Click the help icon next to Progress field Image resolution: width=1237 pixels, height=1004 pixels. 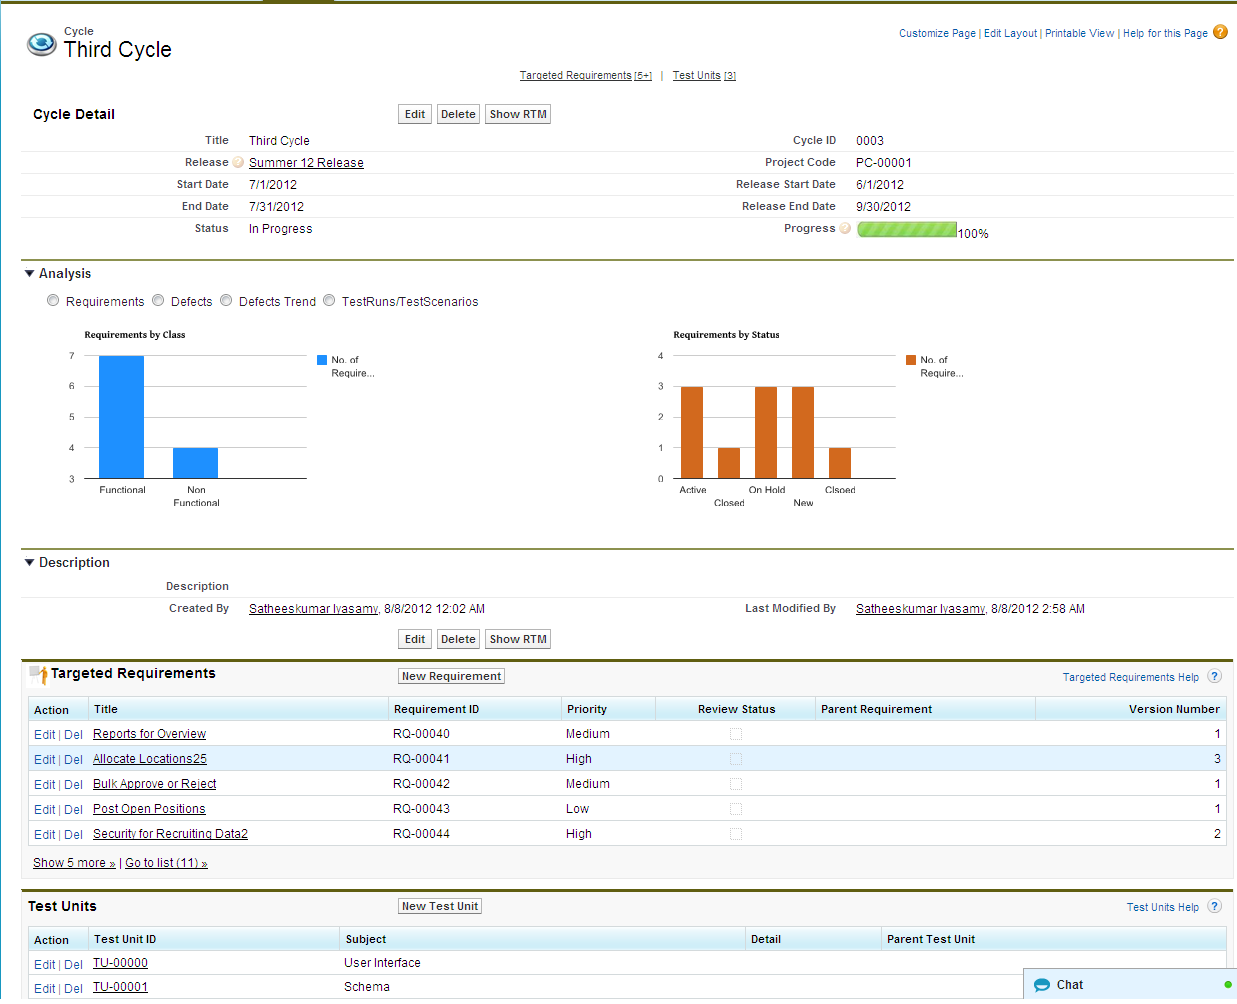844,228
